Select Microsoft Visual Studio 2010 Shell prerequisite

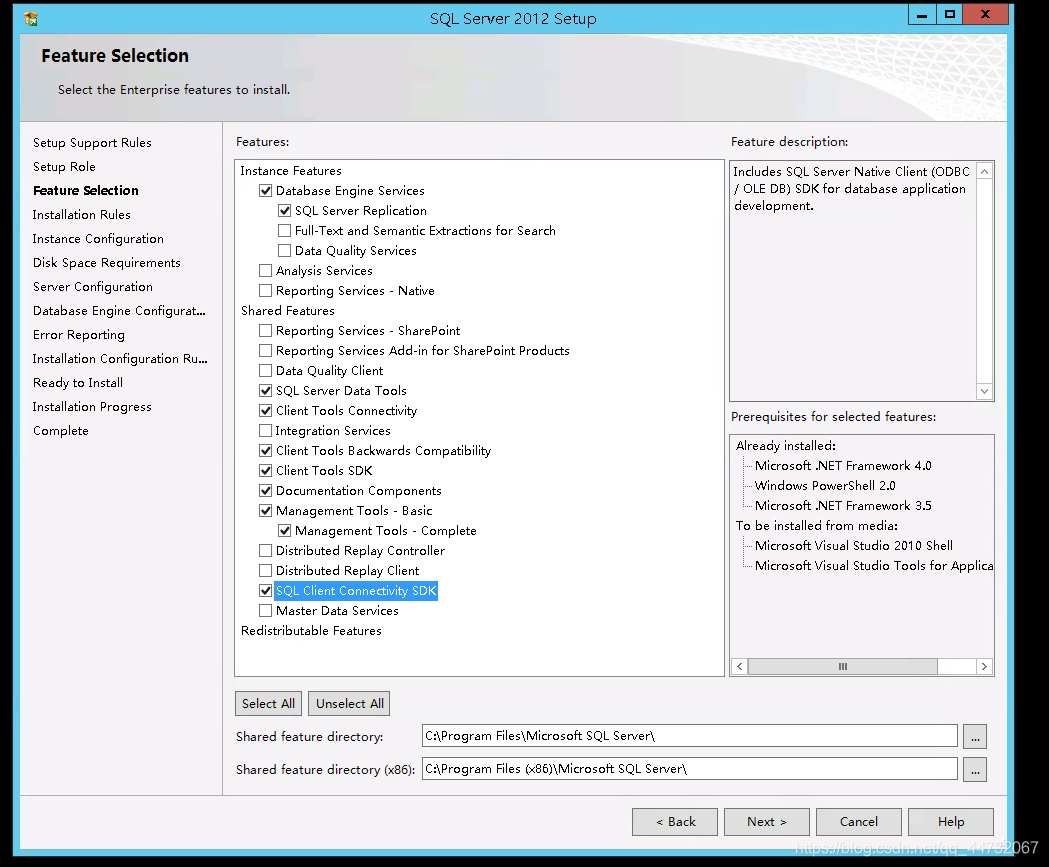[854, 546]
